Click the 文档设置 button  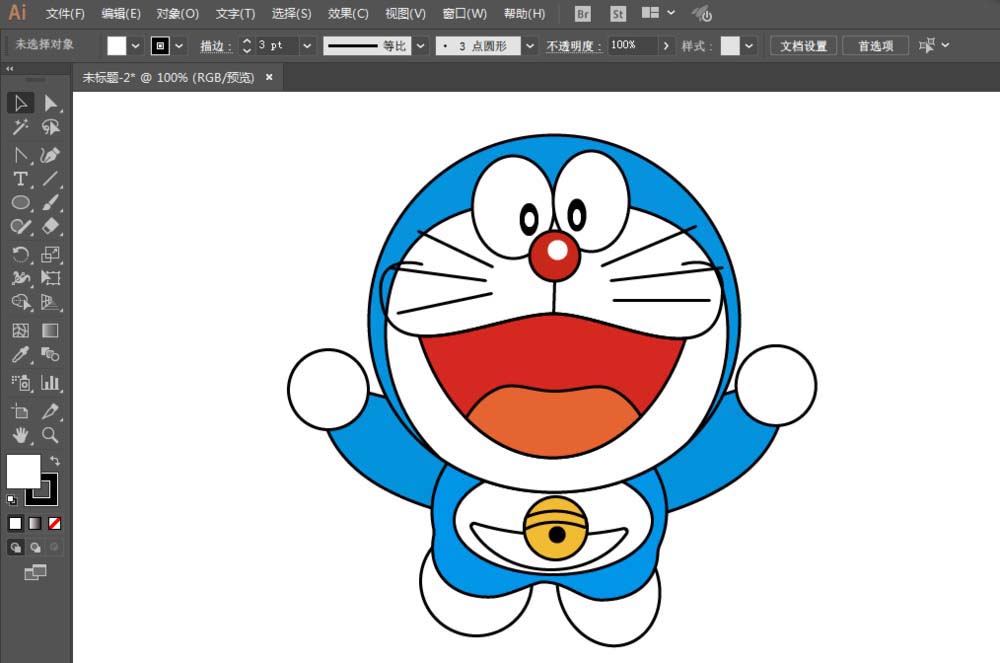pyautogui.click(x=804, y=46)
